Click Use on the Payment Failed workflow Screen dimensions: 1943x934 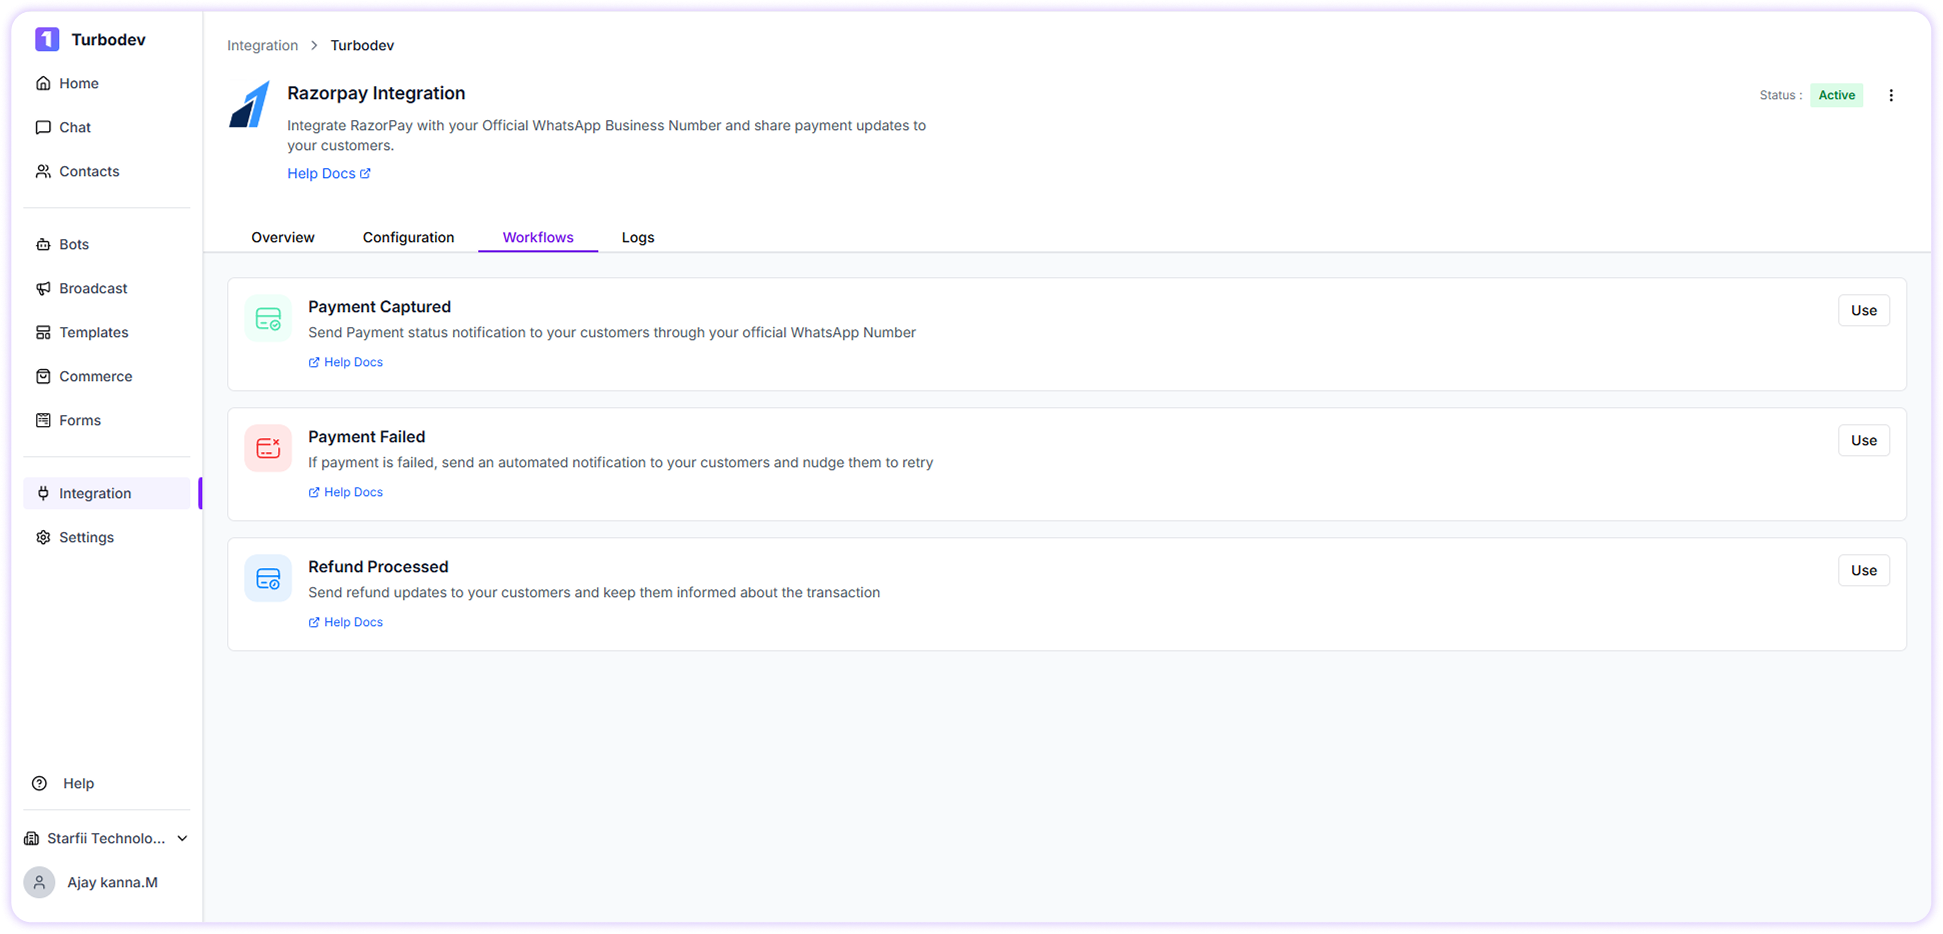click(1863, 440)
